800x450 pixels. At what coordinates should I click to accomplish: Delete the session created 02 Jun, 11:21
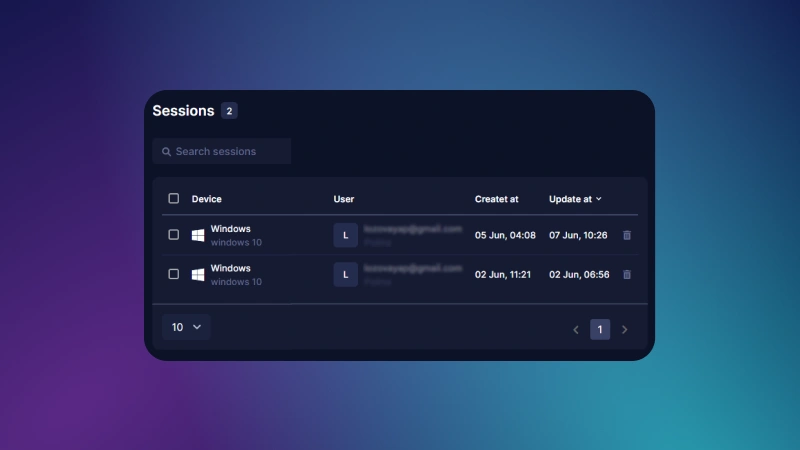pyautogui.click(x=627, y=274)
